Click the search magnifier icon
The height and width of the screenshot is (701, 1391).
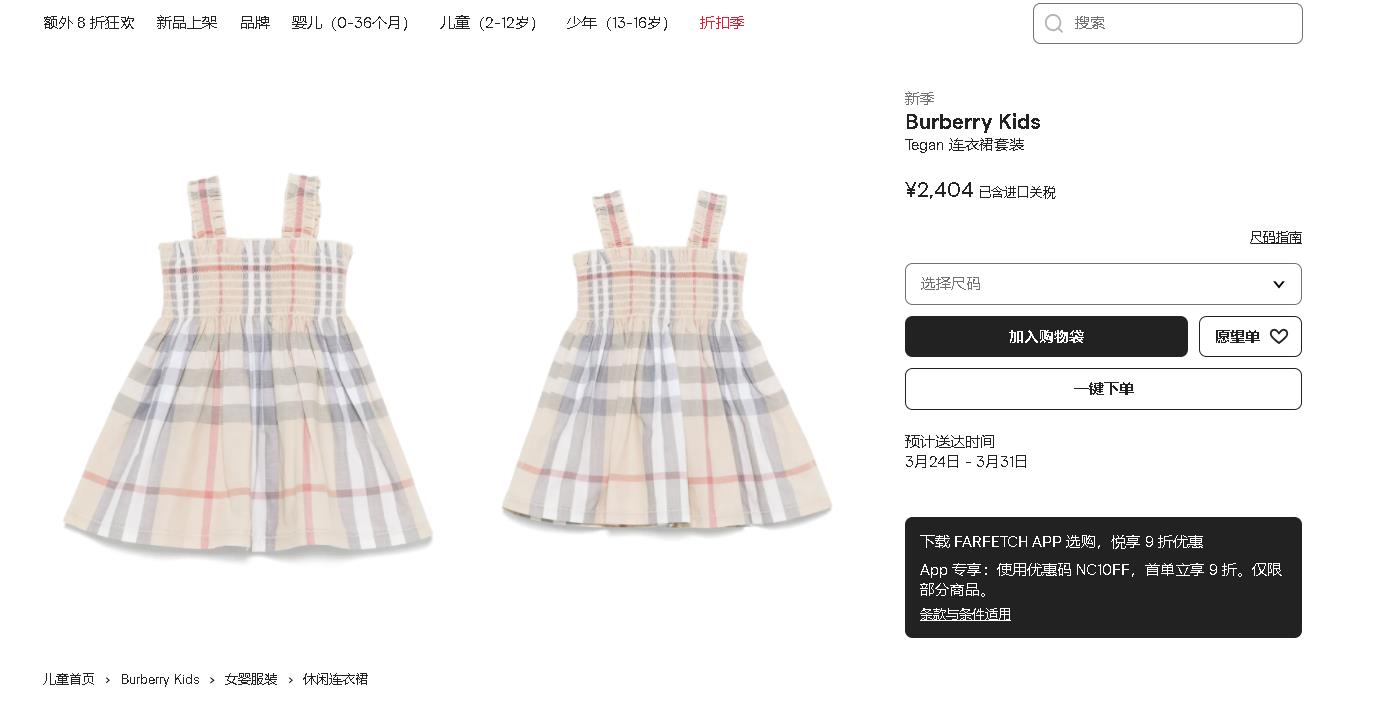(x=1054, y=23)
